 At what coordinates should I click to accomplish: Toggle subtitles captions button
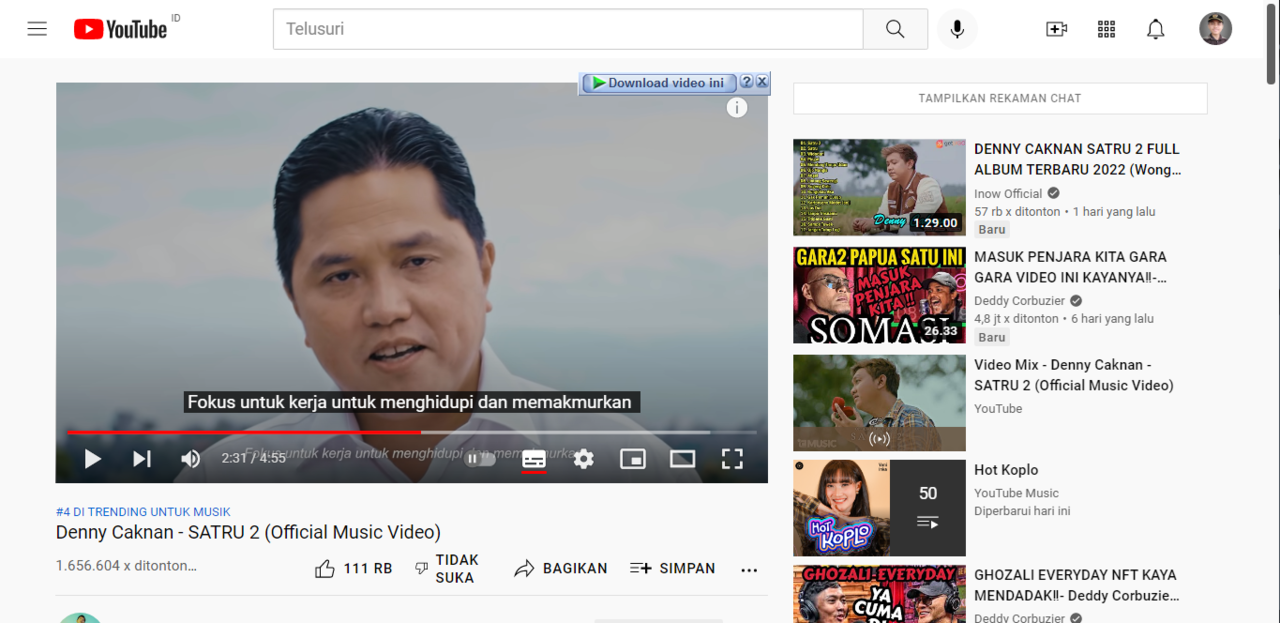click(x=534, y=459)
